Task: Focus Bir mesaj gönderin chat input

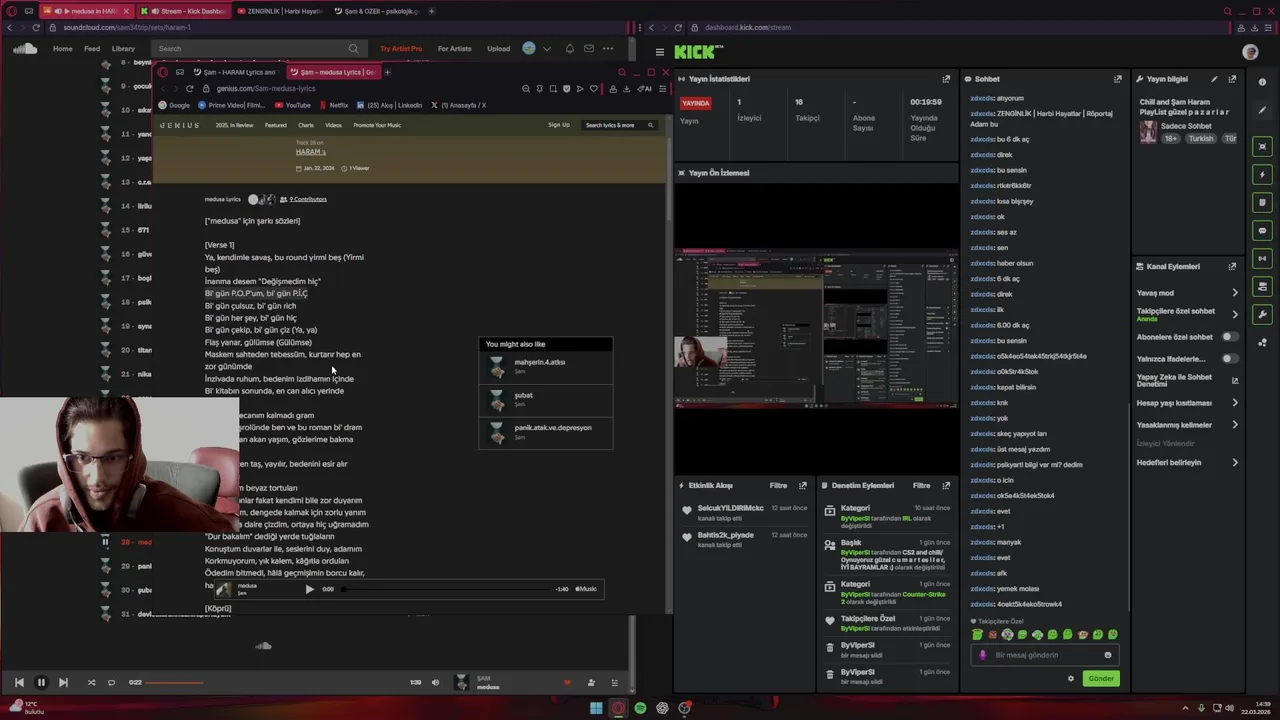Action: pyautogui.click(x=1043, y=655)
